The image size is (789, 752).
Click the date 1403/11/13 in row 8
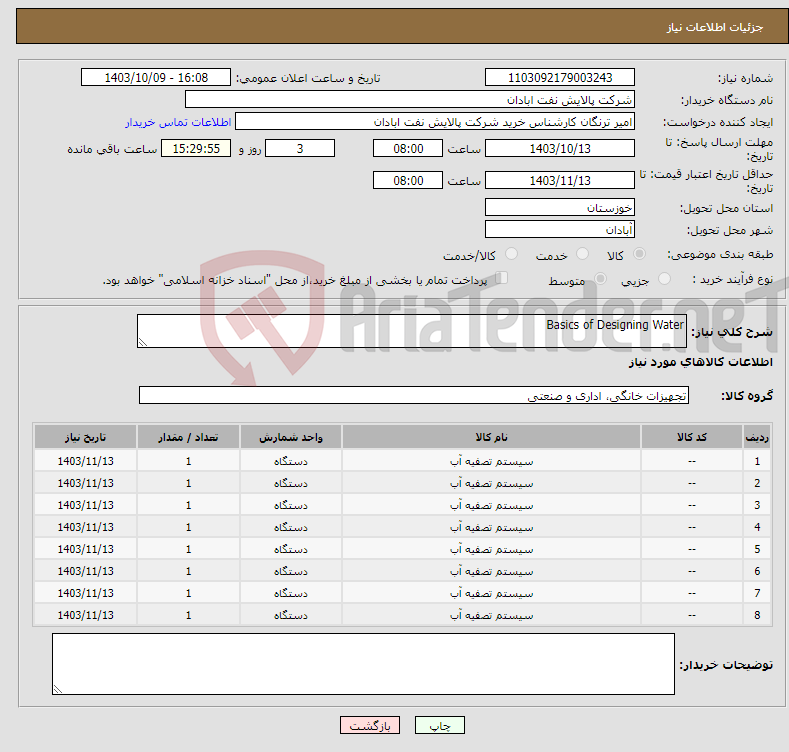point(86,615)
